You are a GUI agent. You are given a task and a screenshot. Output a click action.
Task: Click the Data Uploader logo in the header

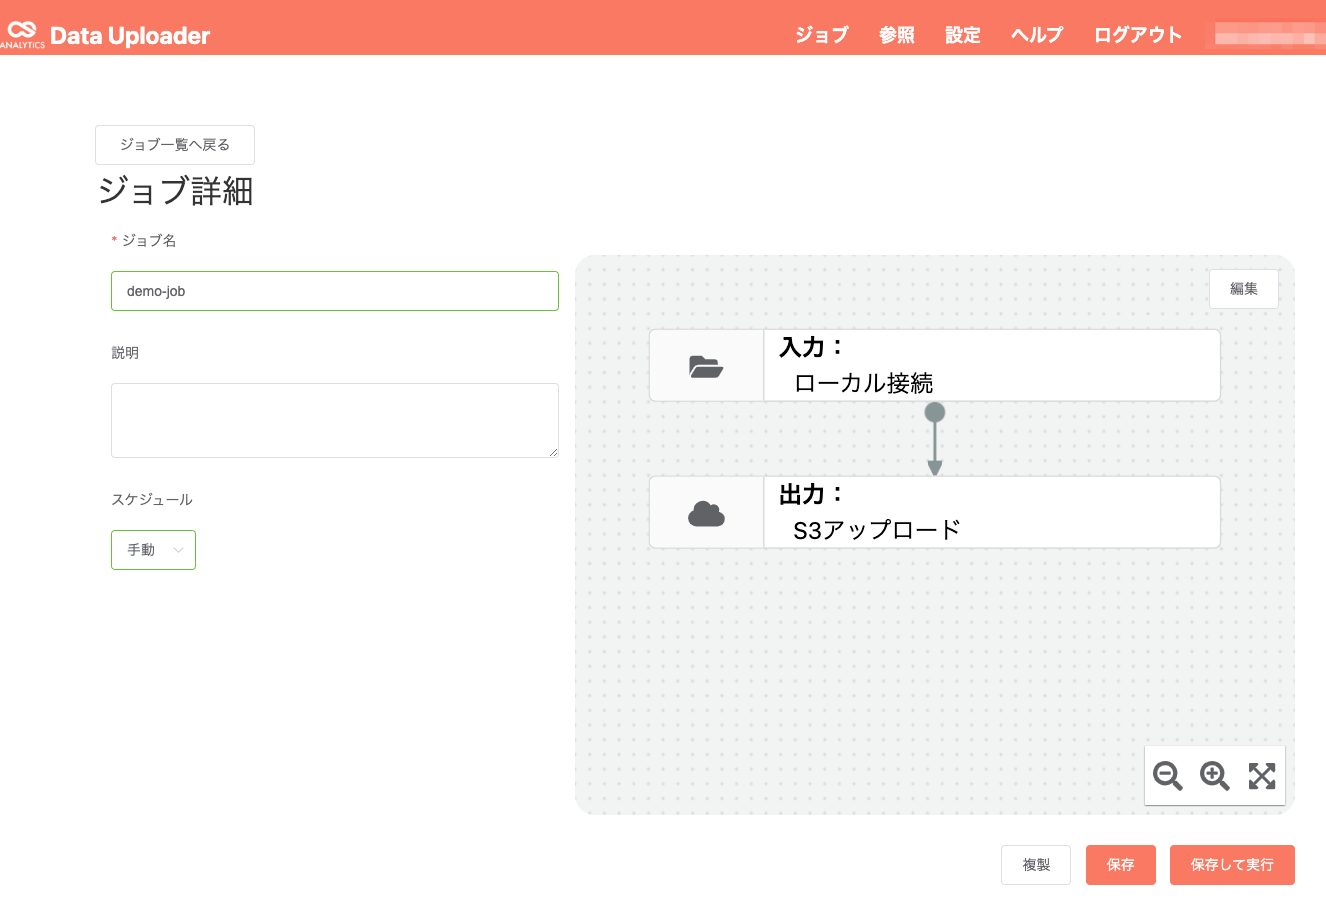(108, 33)
